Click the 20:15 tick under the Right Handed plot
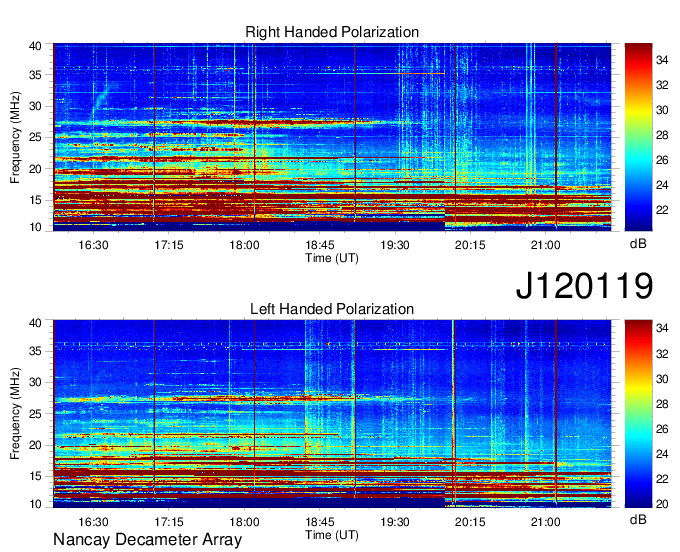The width and height of the screenshot is (680, 552). click(470, 245)
